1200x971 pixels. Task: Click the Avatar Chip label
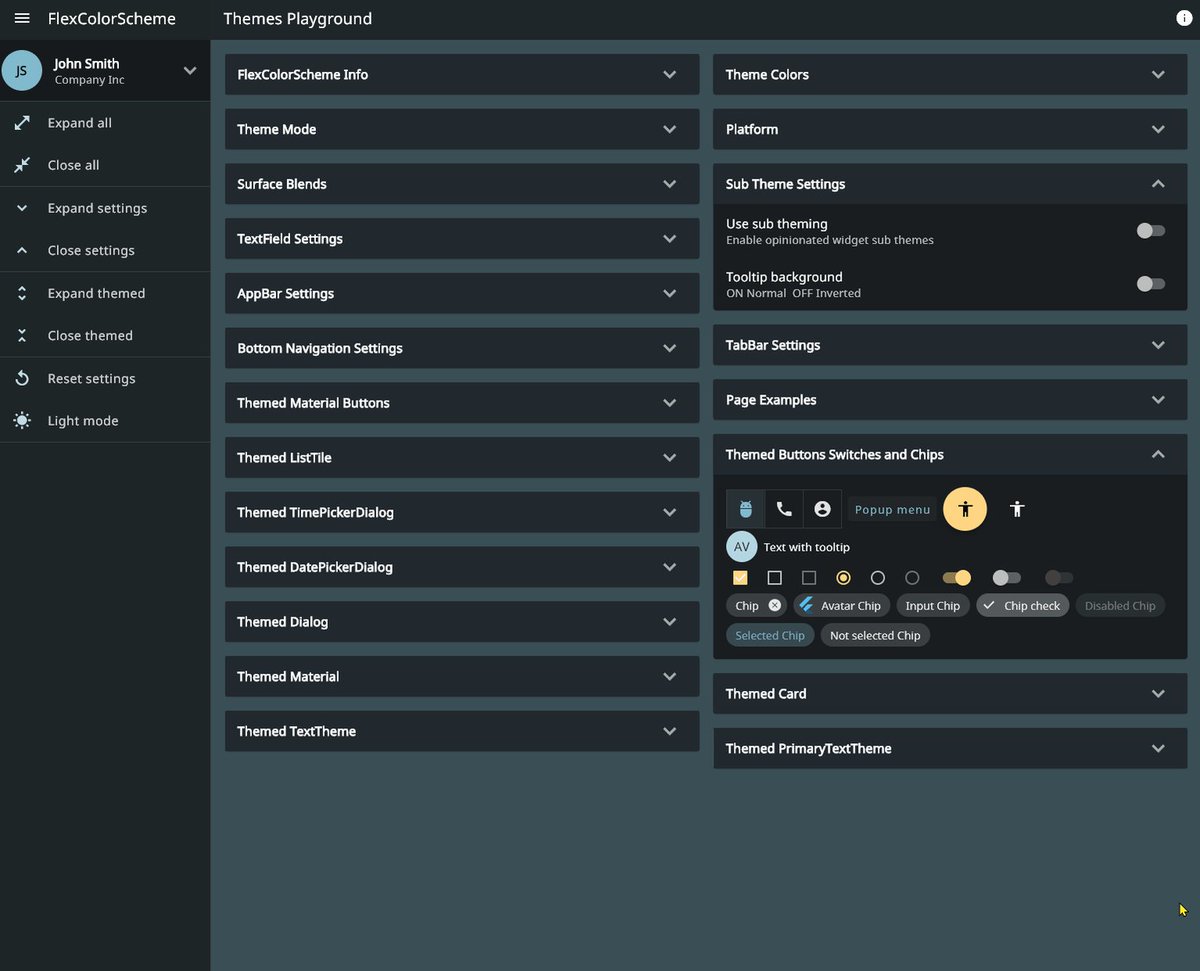coord(851,606)
